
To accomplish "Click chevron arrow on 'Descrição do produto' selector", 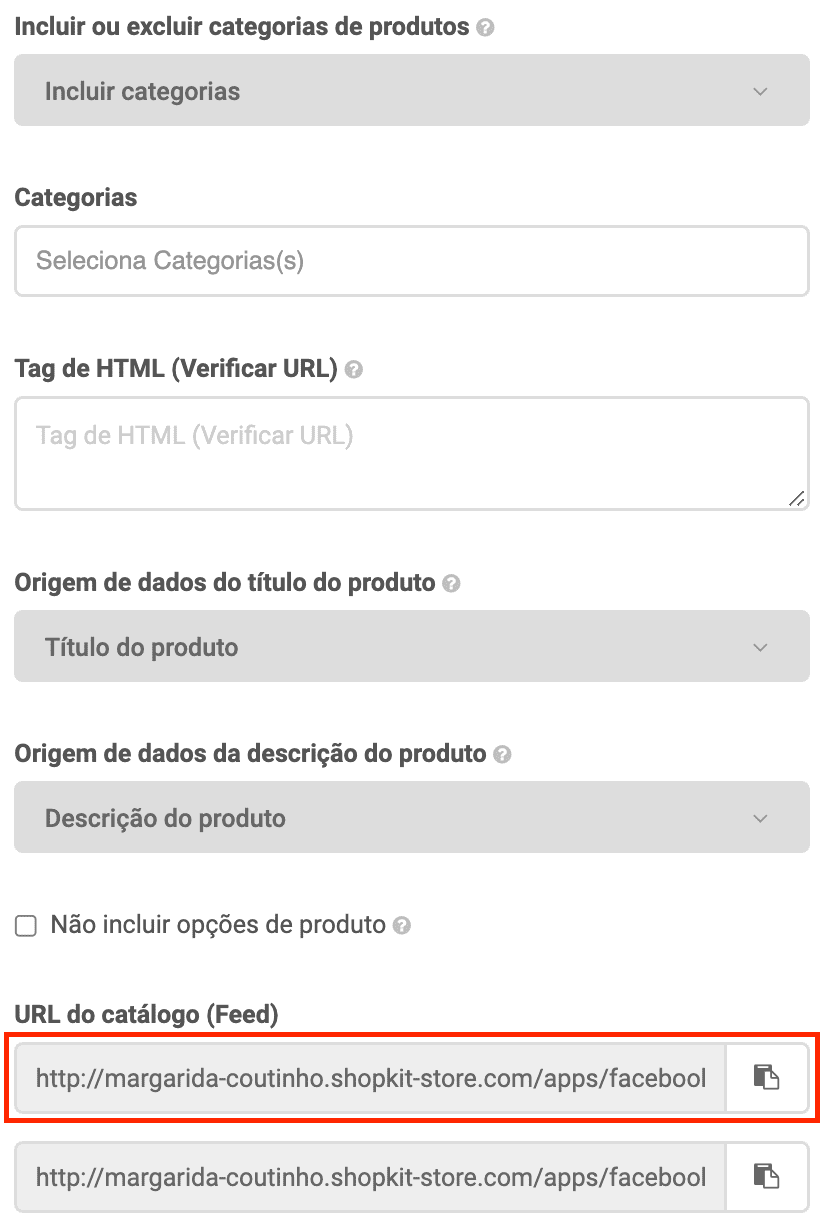I will [760, 819].
